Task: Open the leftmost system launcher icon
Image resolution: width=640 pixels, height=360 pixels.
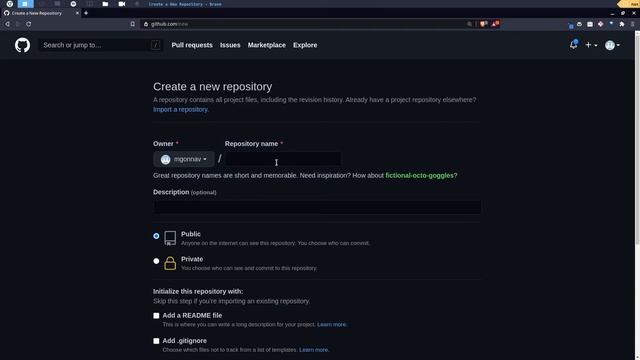Action: [9, 4]
